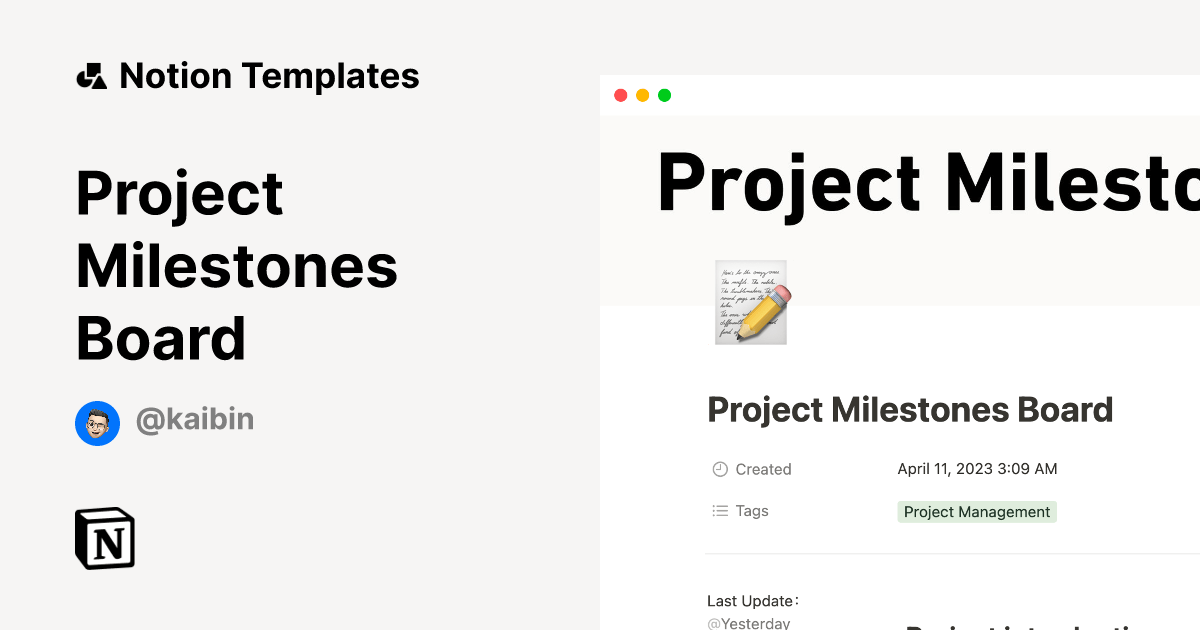Select the "Created" property row label

tap(764, 468)
